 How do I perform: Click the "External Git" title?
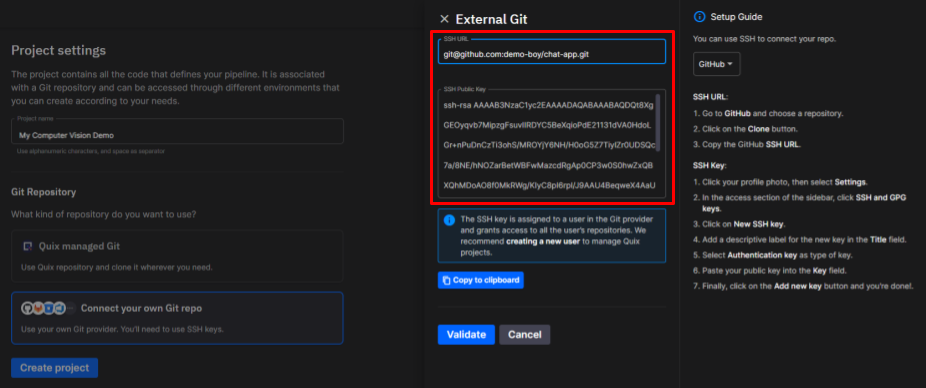pos(491,19)
